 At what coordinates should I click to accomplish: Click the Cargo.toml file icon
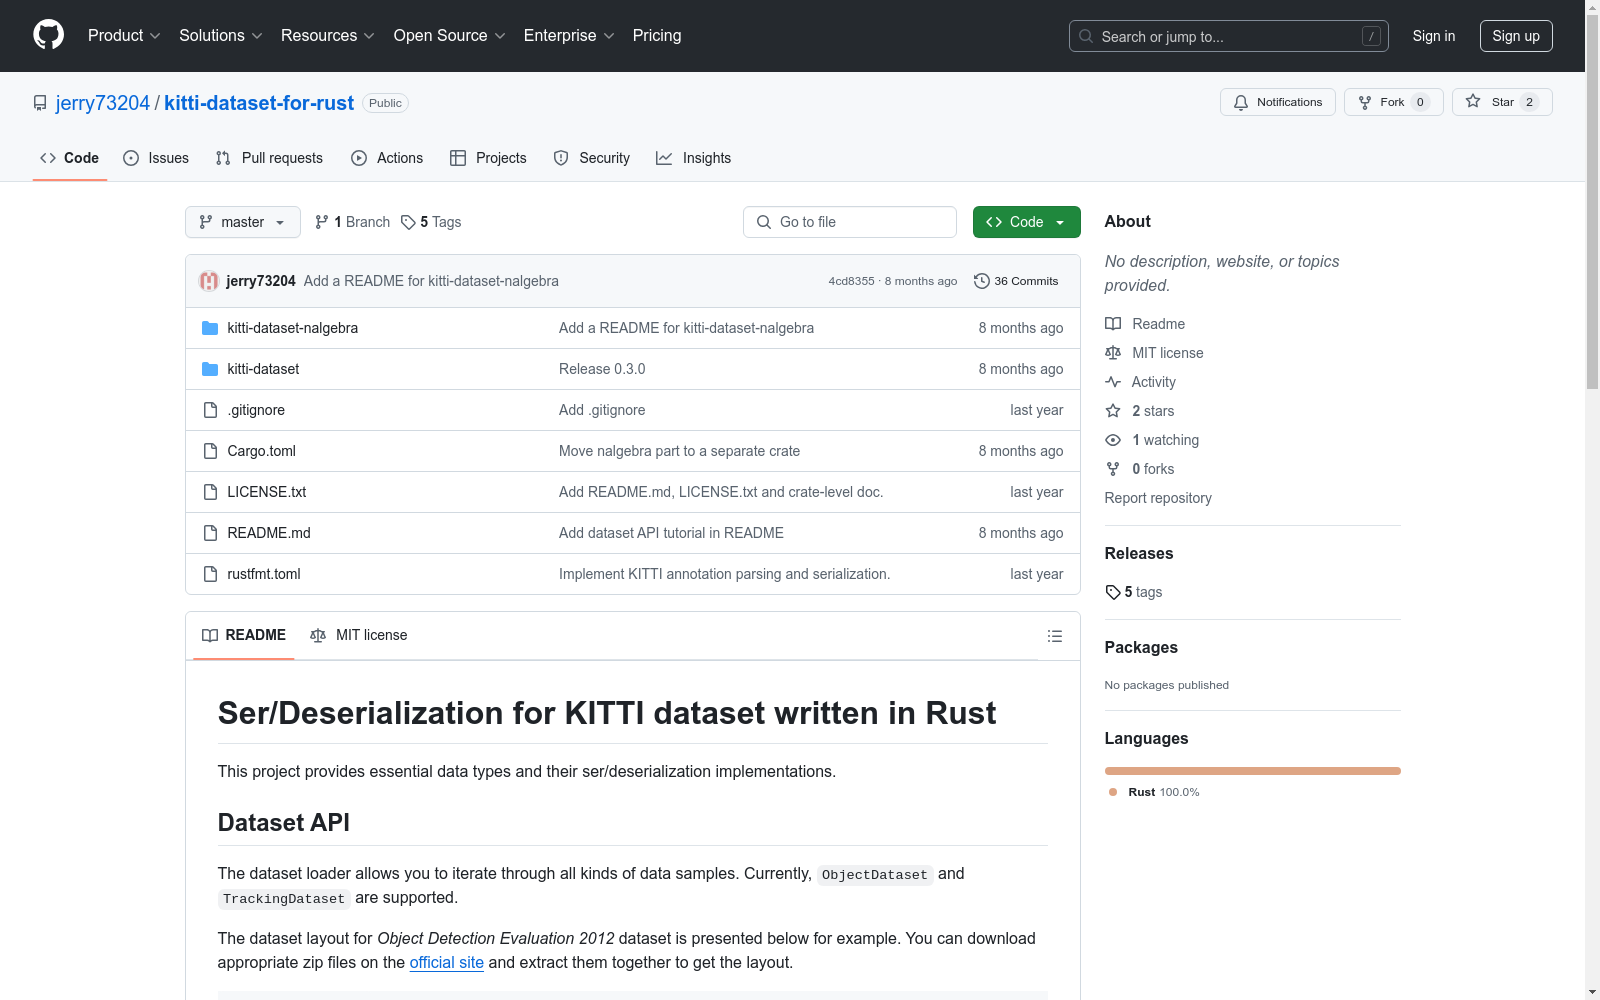(210, 451)
